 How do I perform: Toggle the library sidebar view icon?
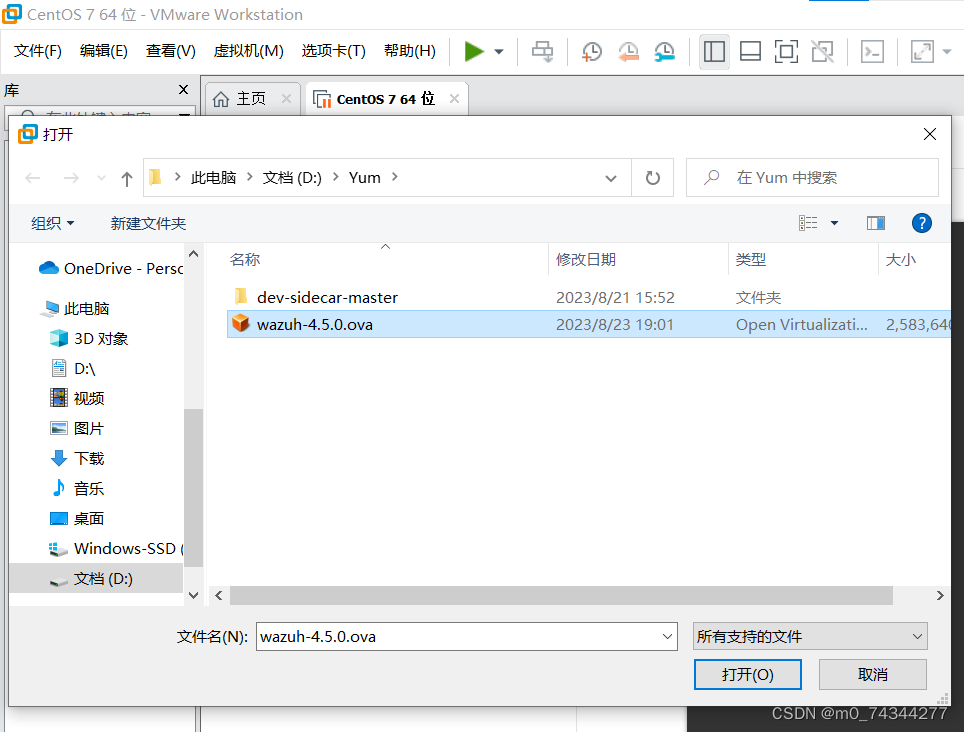(x=714, y=52)
